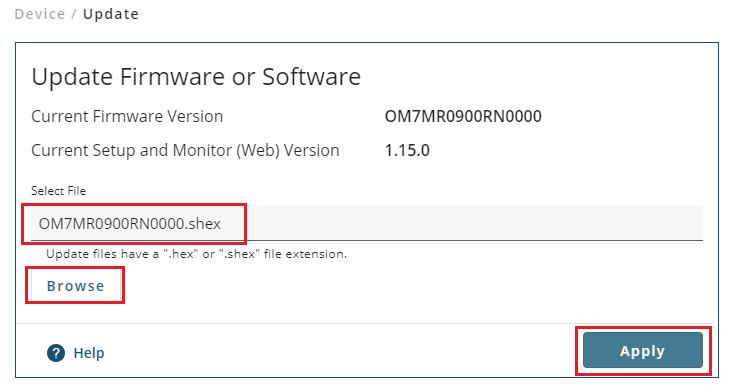Click the empty area of Select File field
This screenshot has height=391, width=737.
pyautogui.click(x=474, y=223)
